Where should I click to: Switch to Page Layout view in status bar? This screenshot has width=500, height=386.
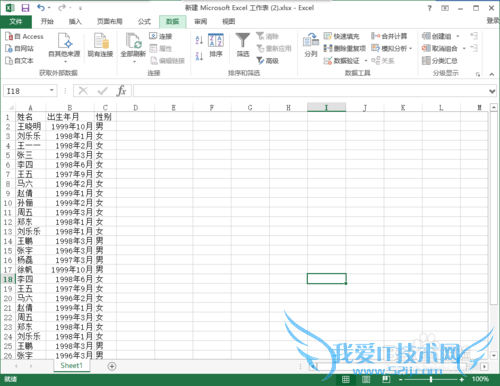[366, 379]
